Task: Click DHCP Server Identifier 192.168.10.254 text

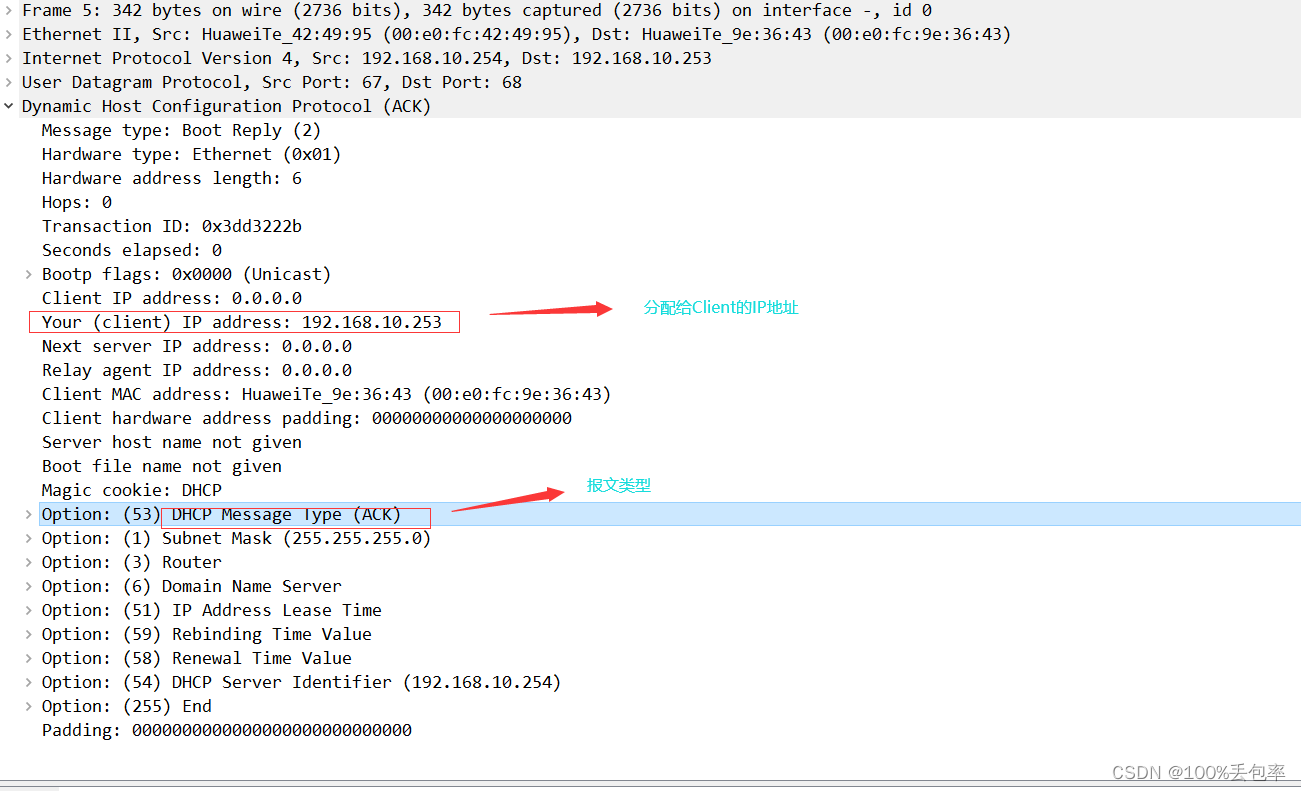Action: [366, 683]
